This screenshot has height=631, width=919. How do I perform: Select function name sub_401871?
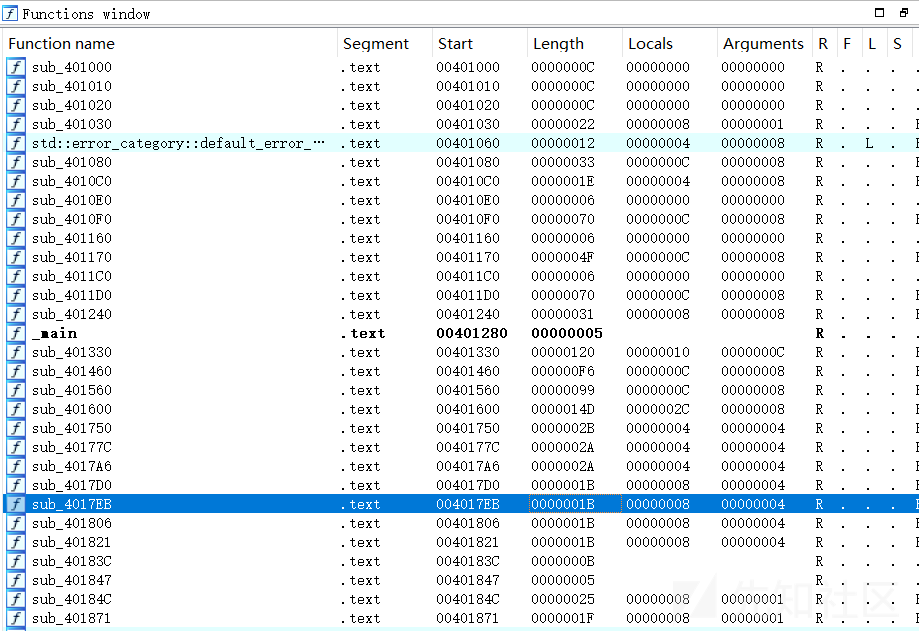tap(72, 618)
